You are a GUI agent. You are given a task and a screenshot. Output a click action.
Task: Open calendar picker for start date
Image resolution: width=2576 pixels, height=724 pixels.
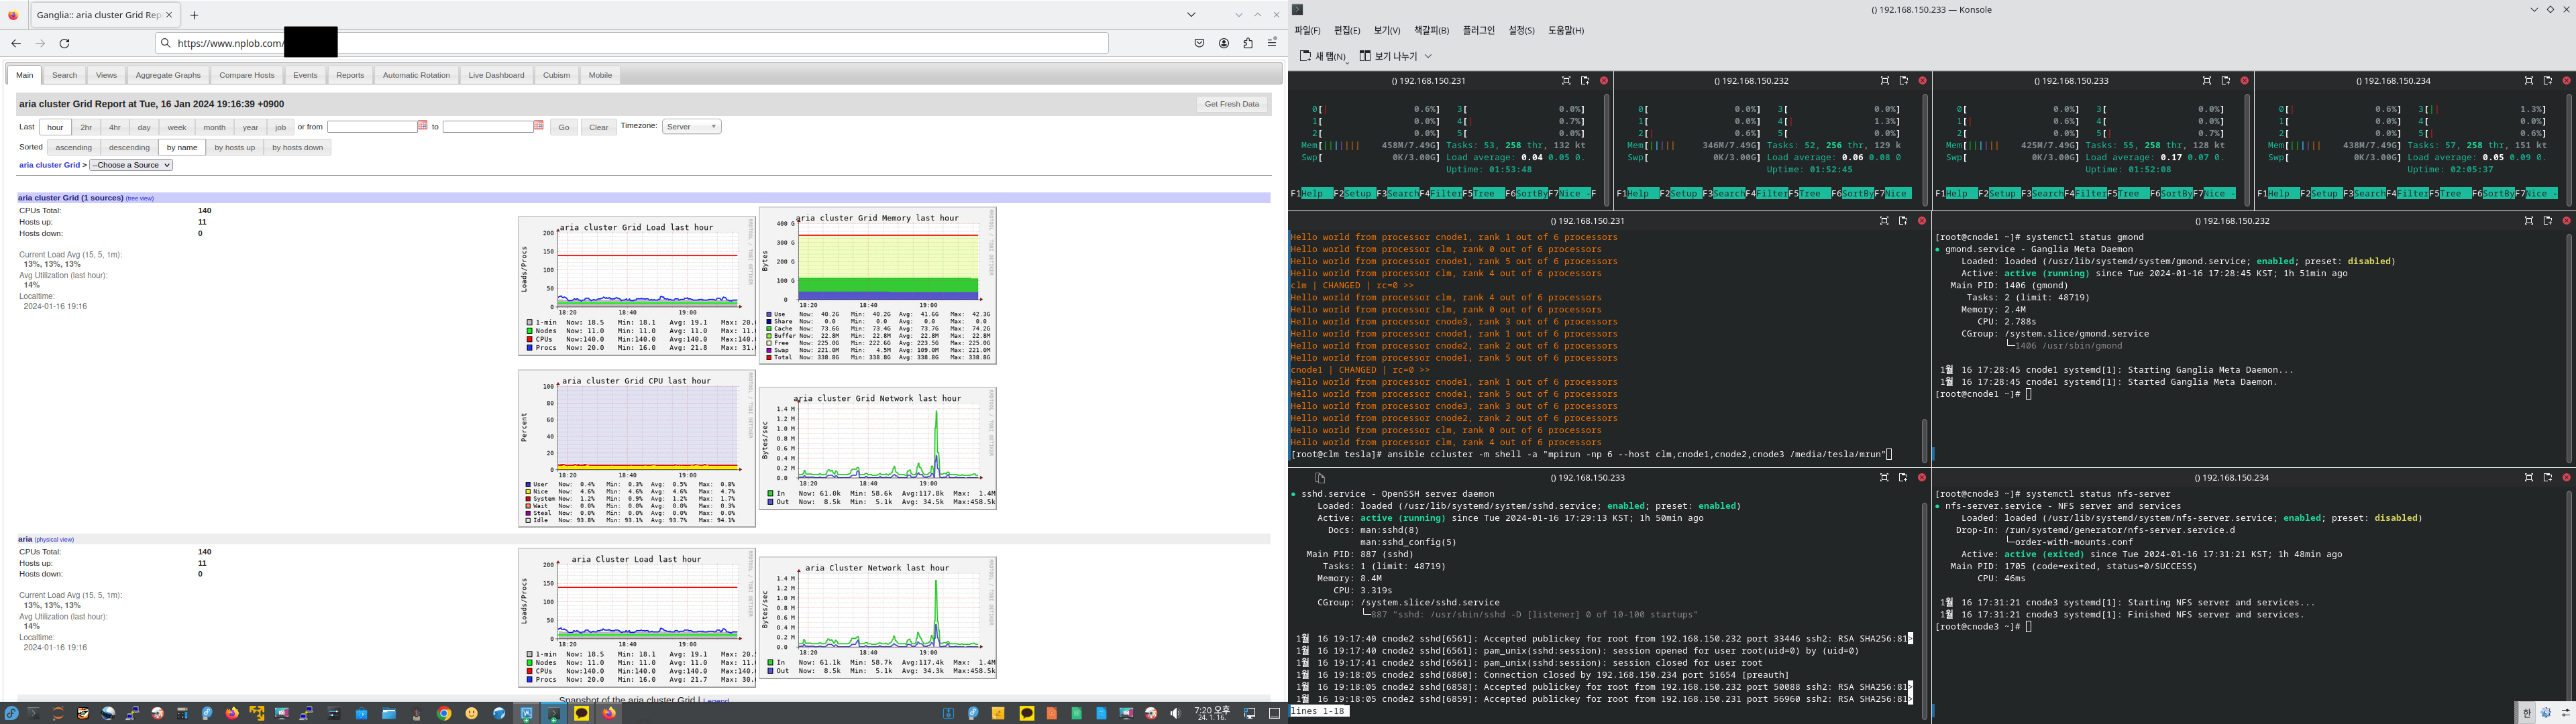422,126
